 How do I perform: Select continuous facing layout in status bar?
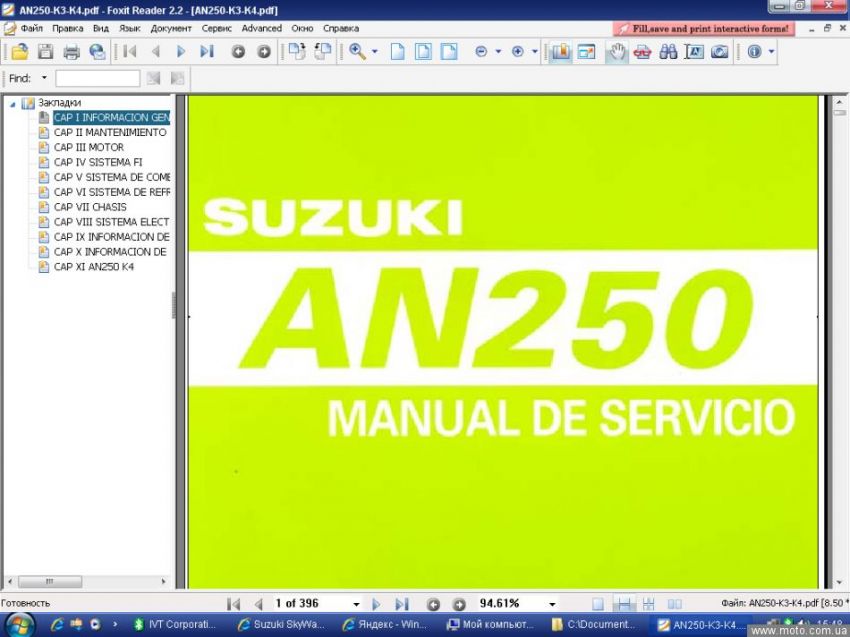pyautogui.click(x=649, y=604)
